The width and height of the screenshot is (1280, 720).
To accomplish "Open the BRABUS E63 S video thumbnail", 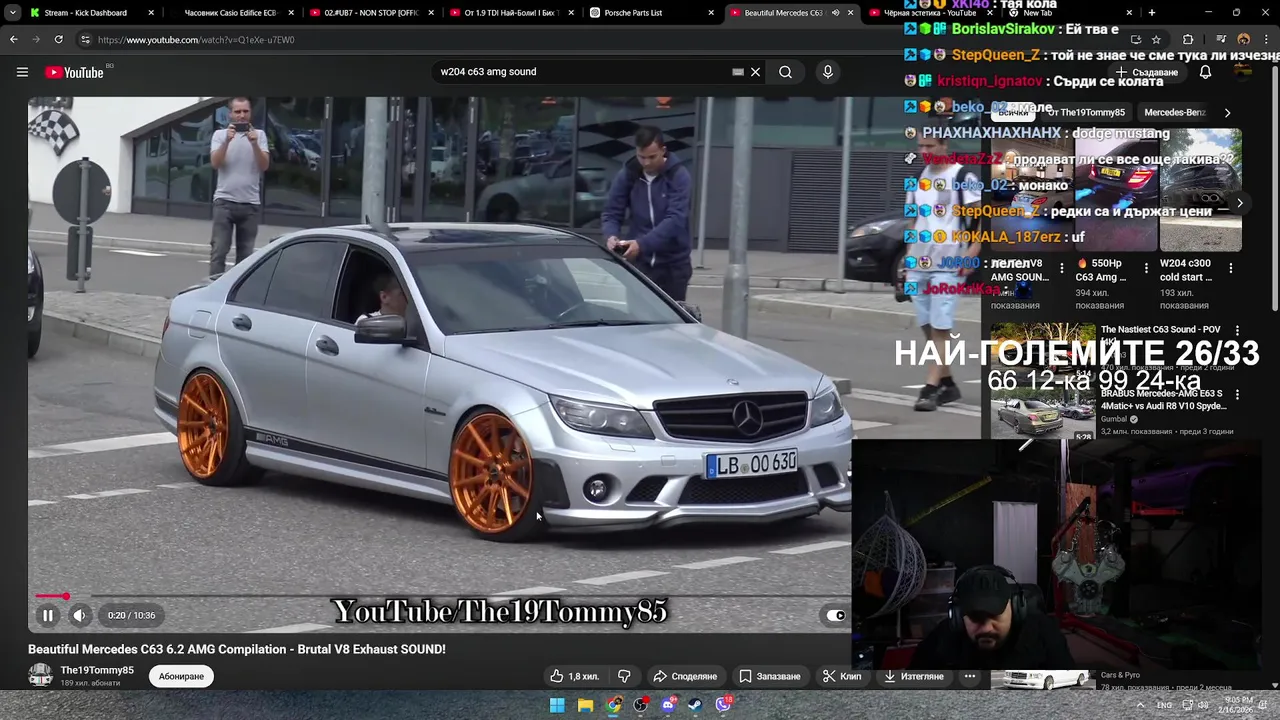I will 1043,415.
